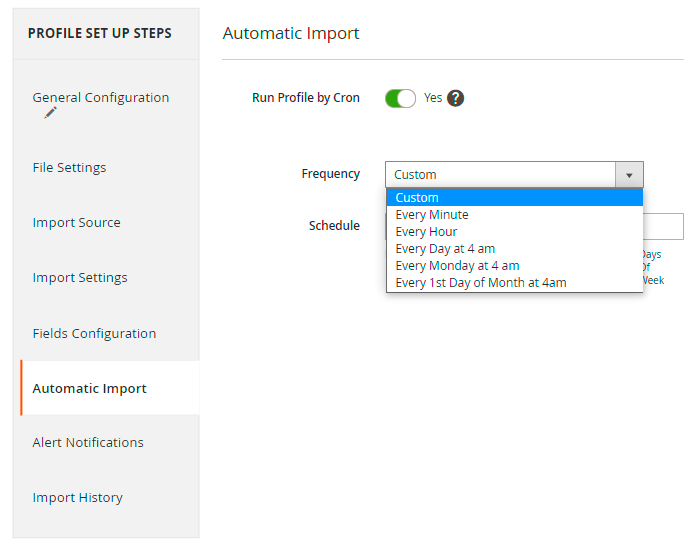The width and height of the screenshot is (684, 546).
Task: Go to the File Settings step
Action: click(x=69, y=168)
